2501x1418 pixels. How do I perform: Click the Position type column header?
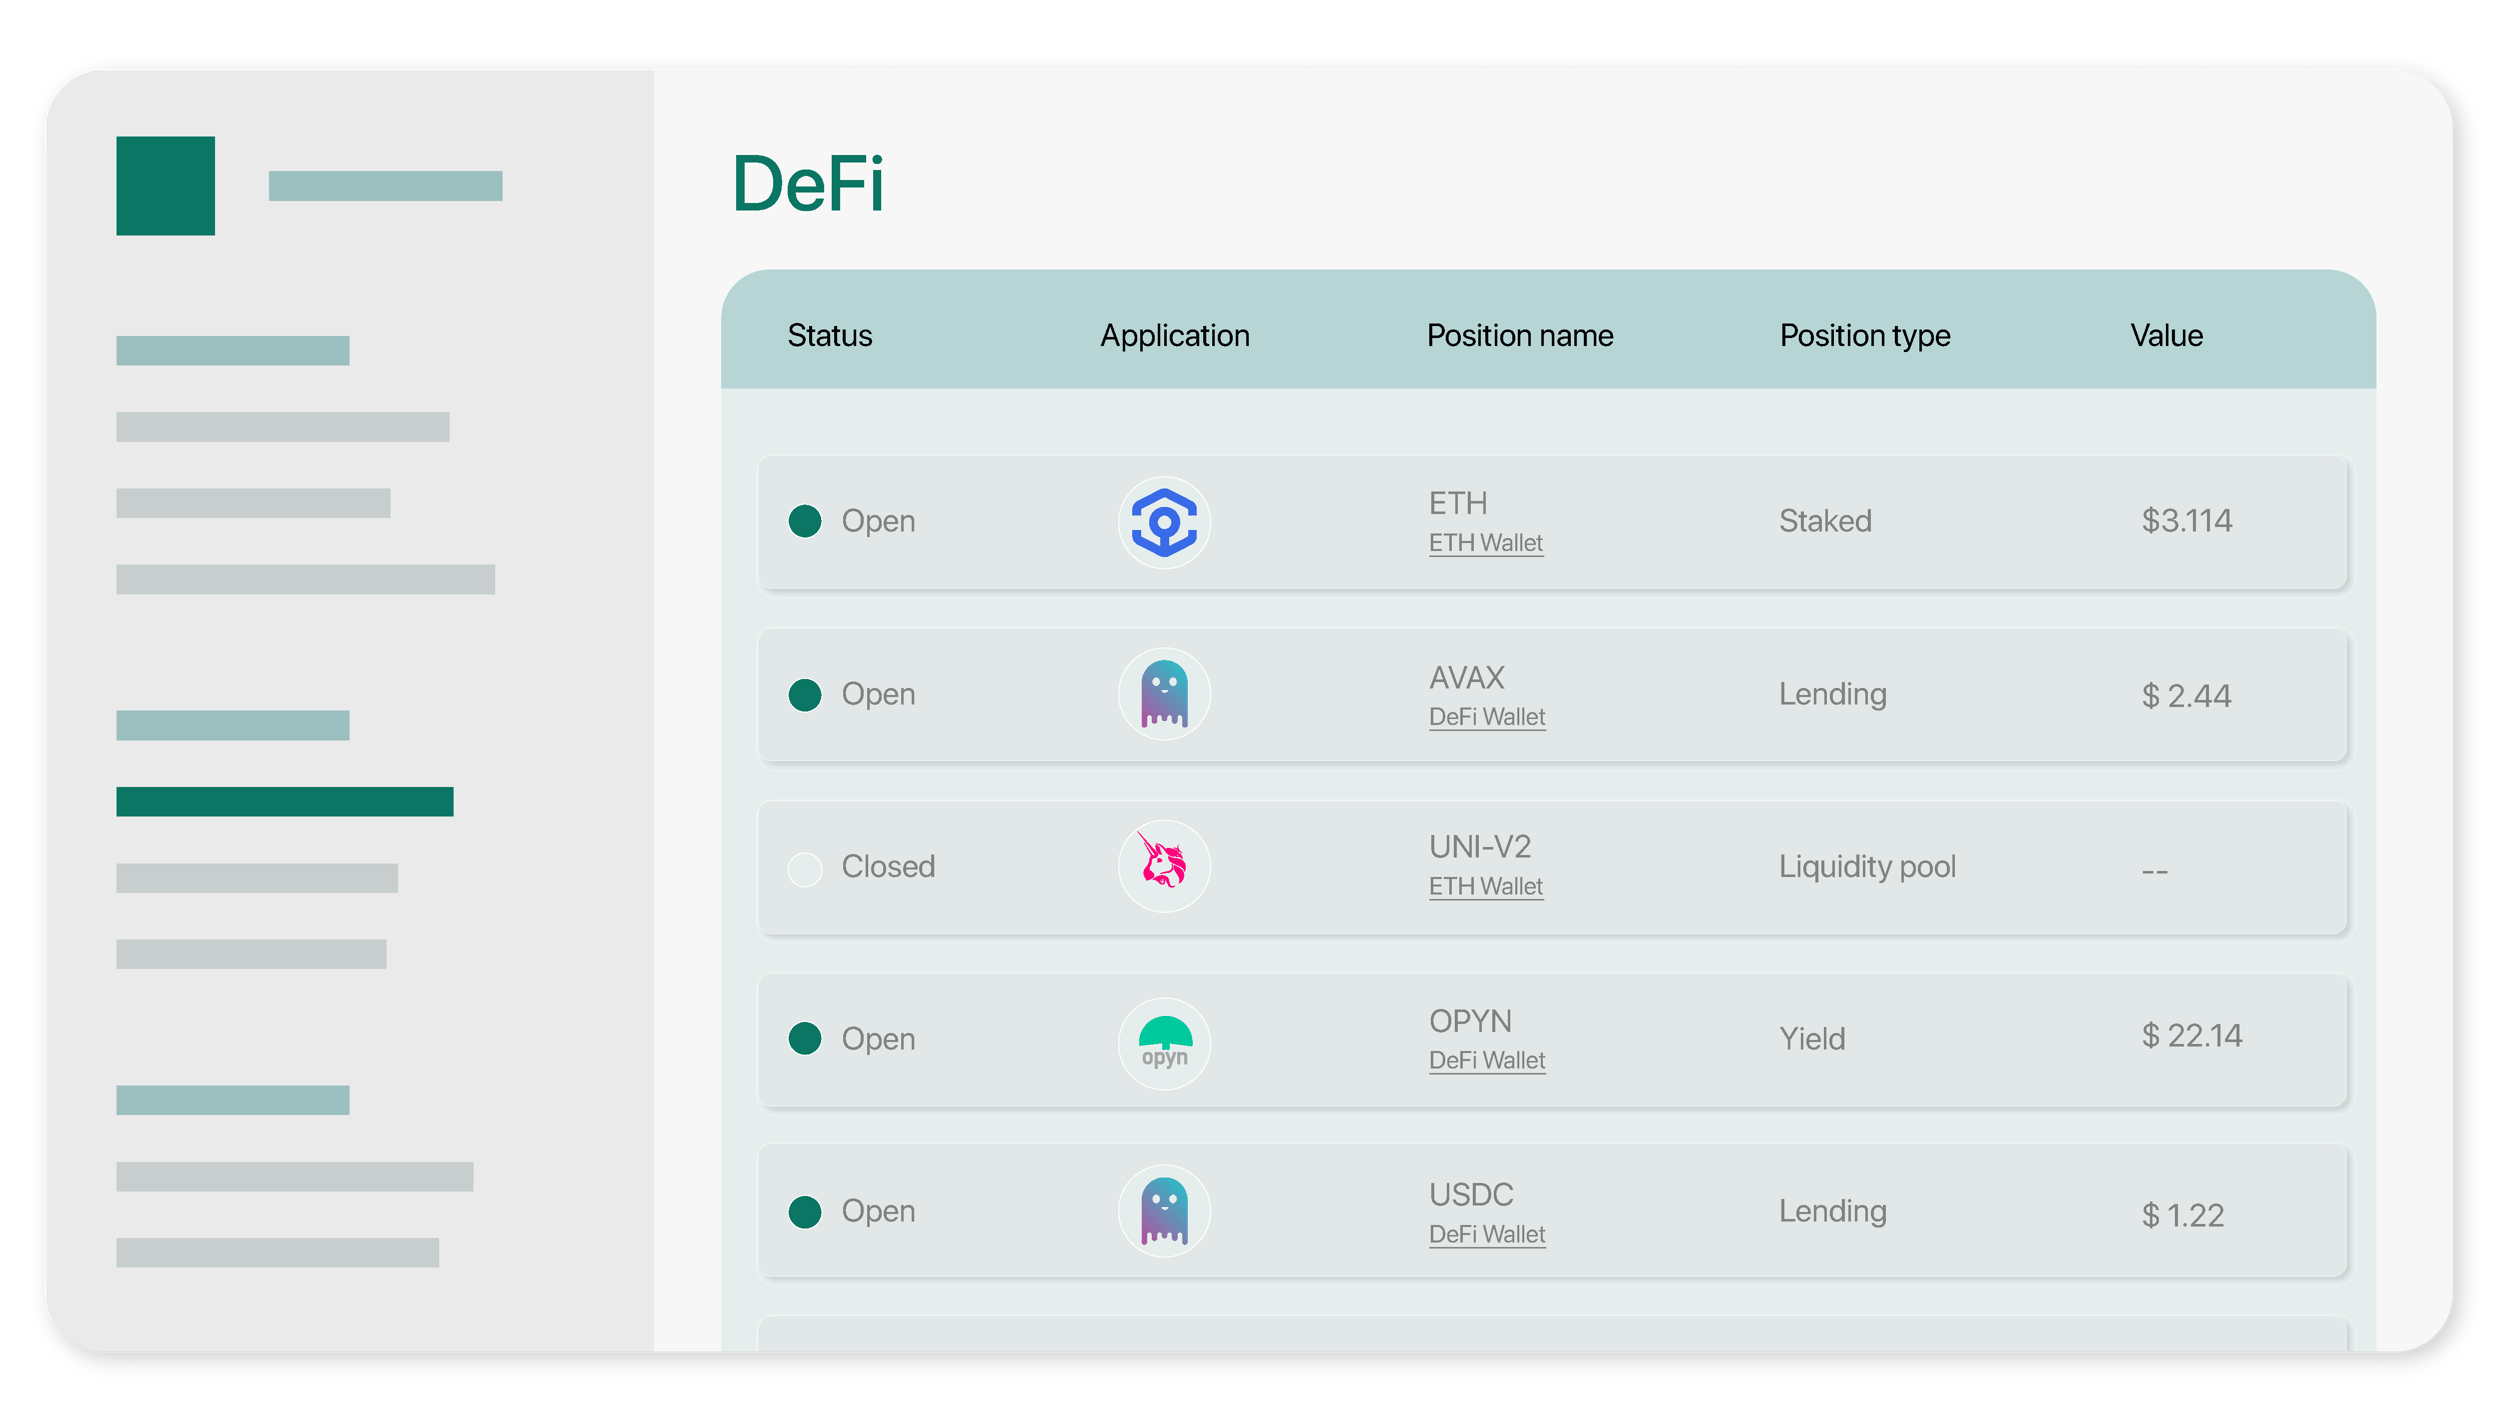tap(1865, 336)
